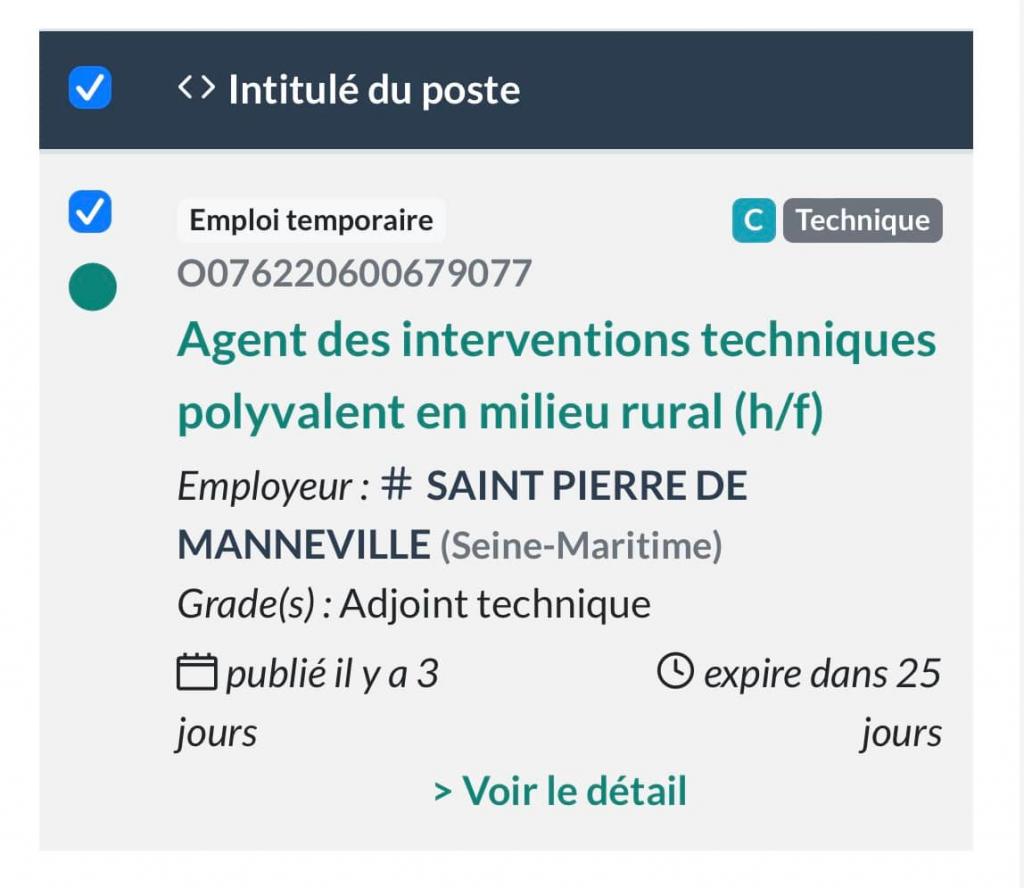Click the Technique filière tag

[862, 221]
